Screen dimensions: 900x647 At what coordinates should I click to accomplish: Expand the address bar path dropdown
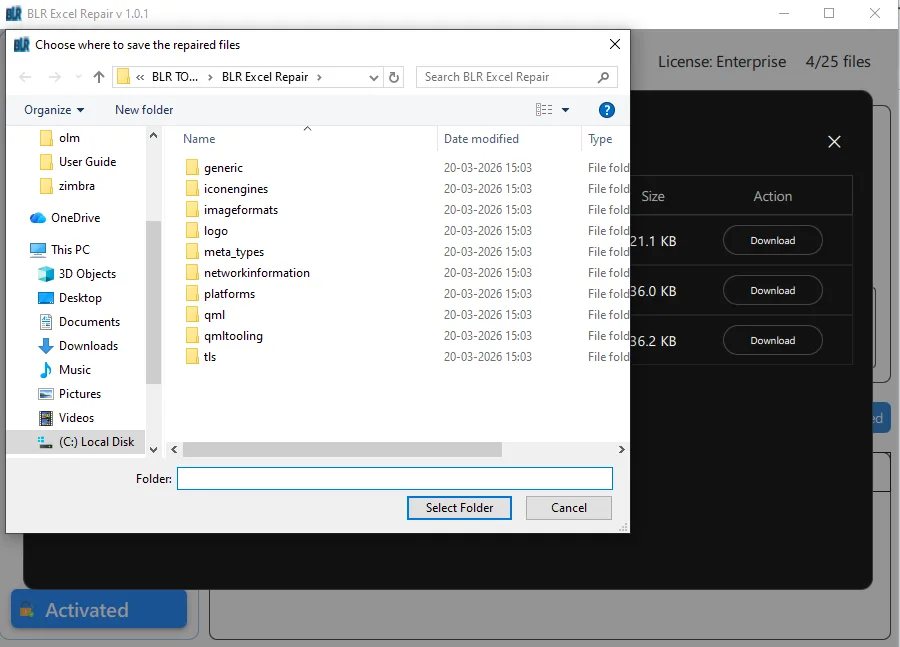point(374,77)
